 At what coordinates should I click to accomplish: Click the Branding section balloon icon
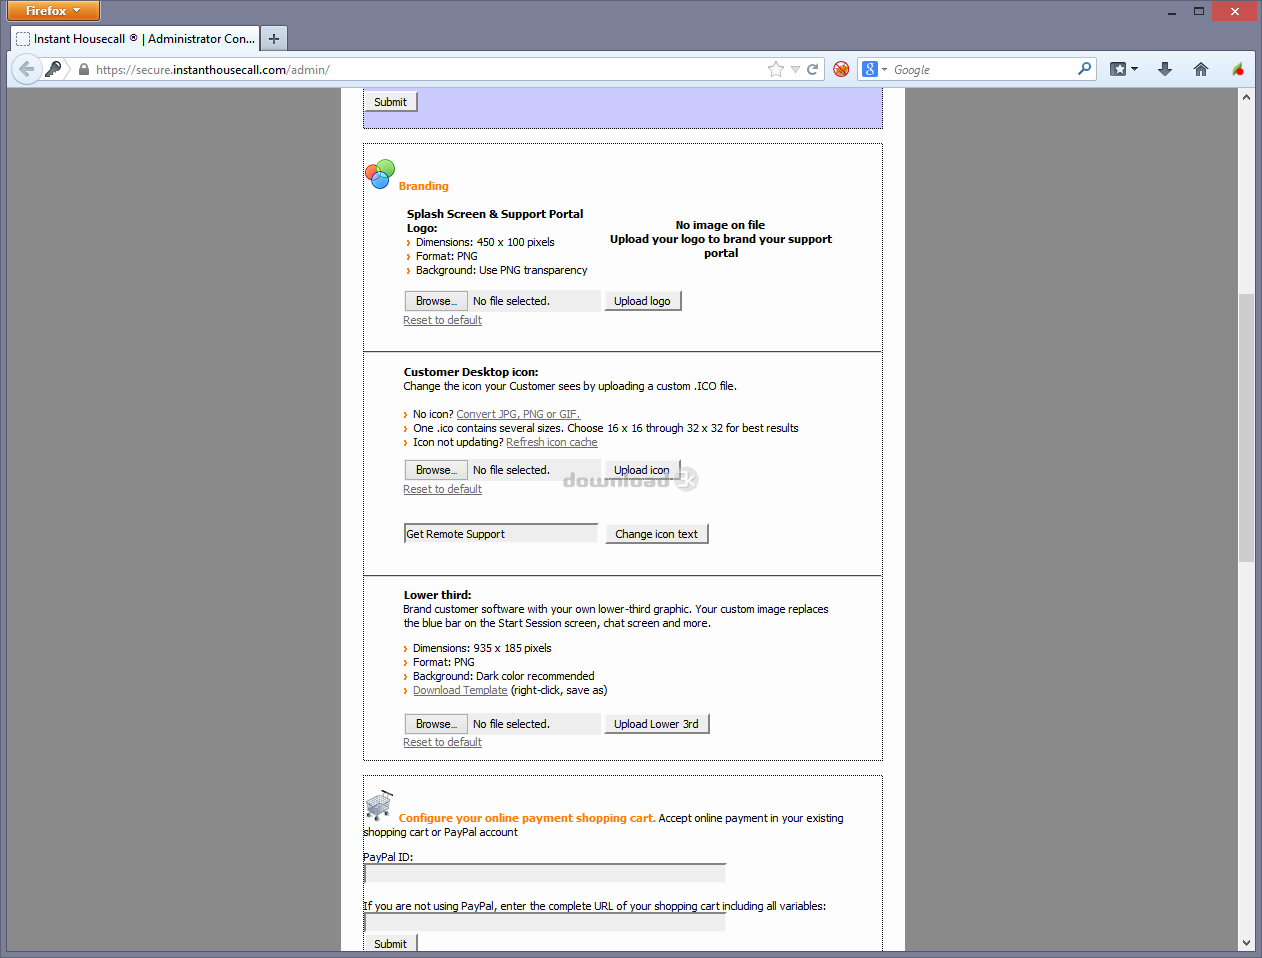(380, 174)
